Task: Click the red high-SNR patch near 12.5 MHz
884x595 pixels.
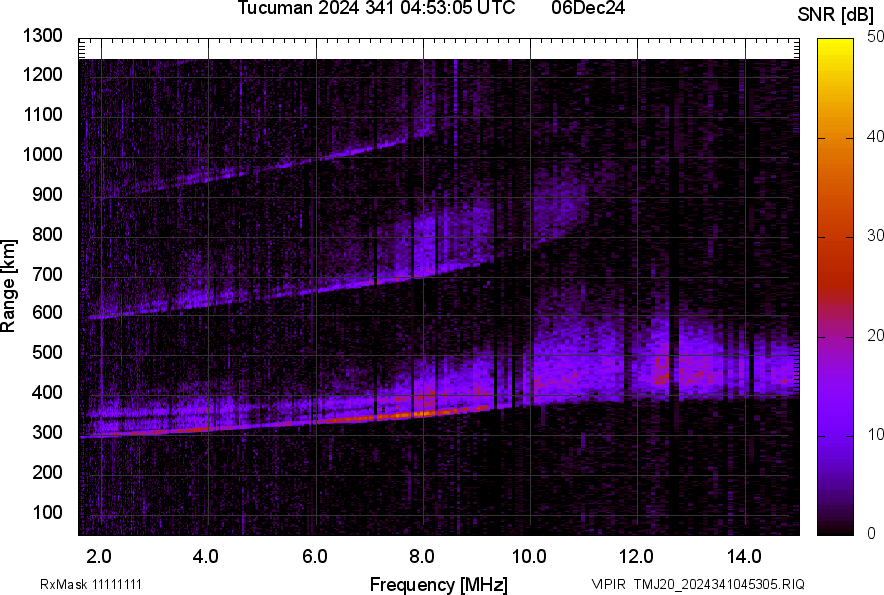Action: pyautogui.click(x=662, y=372)
